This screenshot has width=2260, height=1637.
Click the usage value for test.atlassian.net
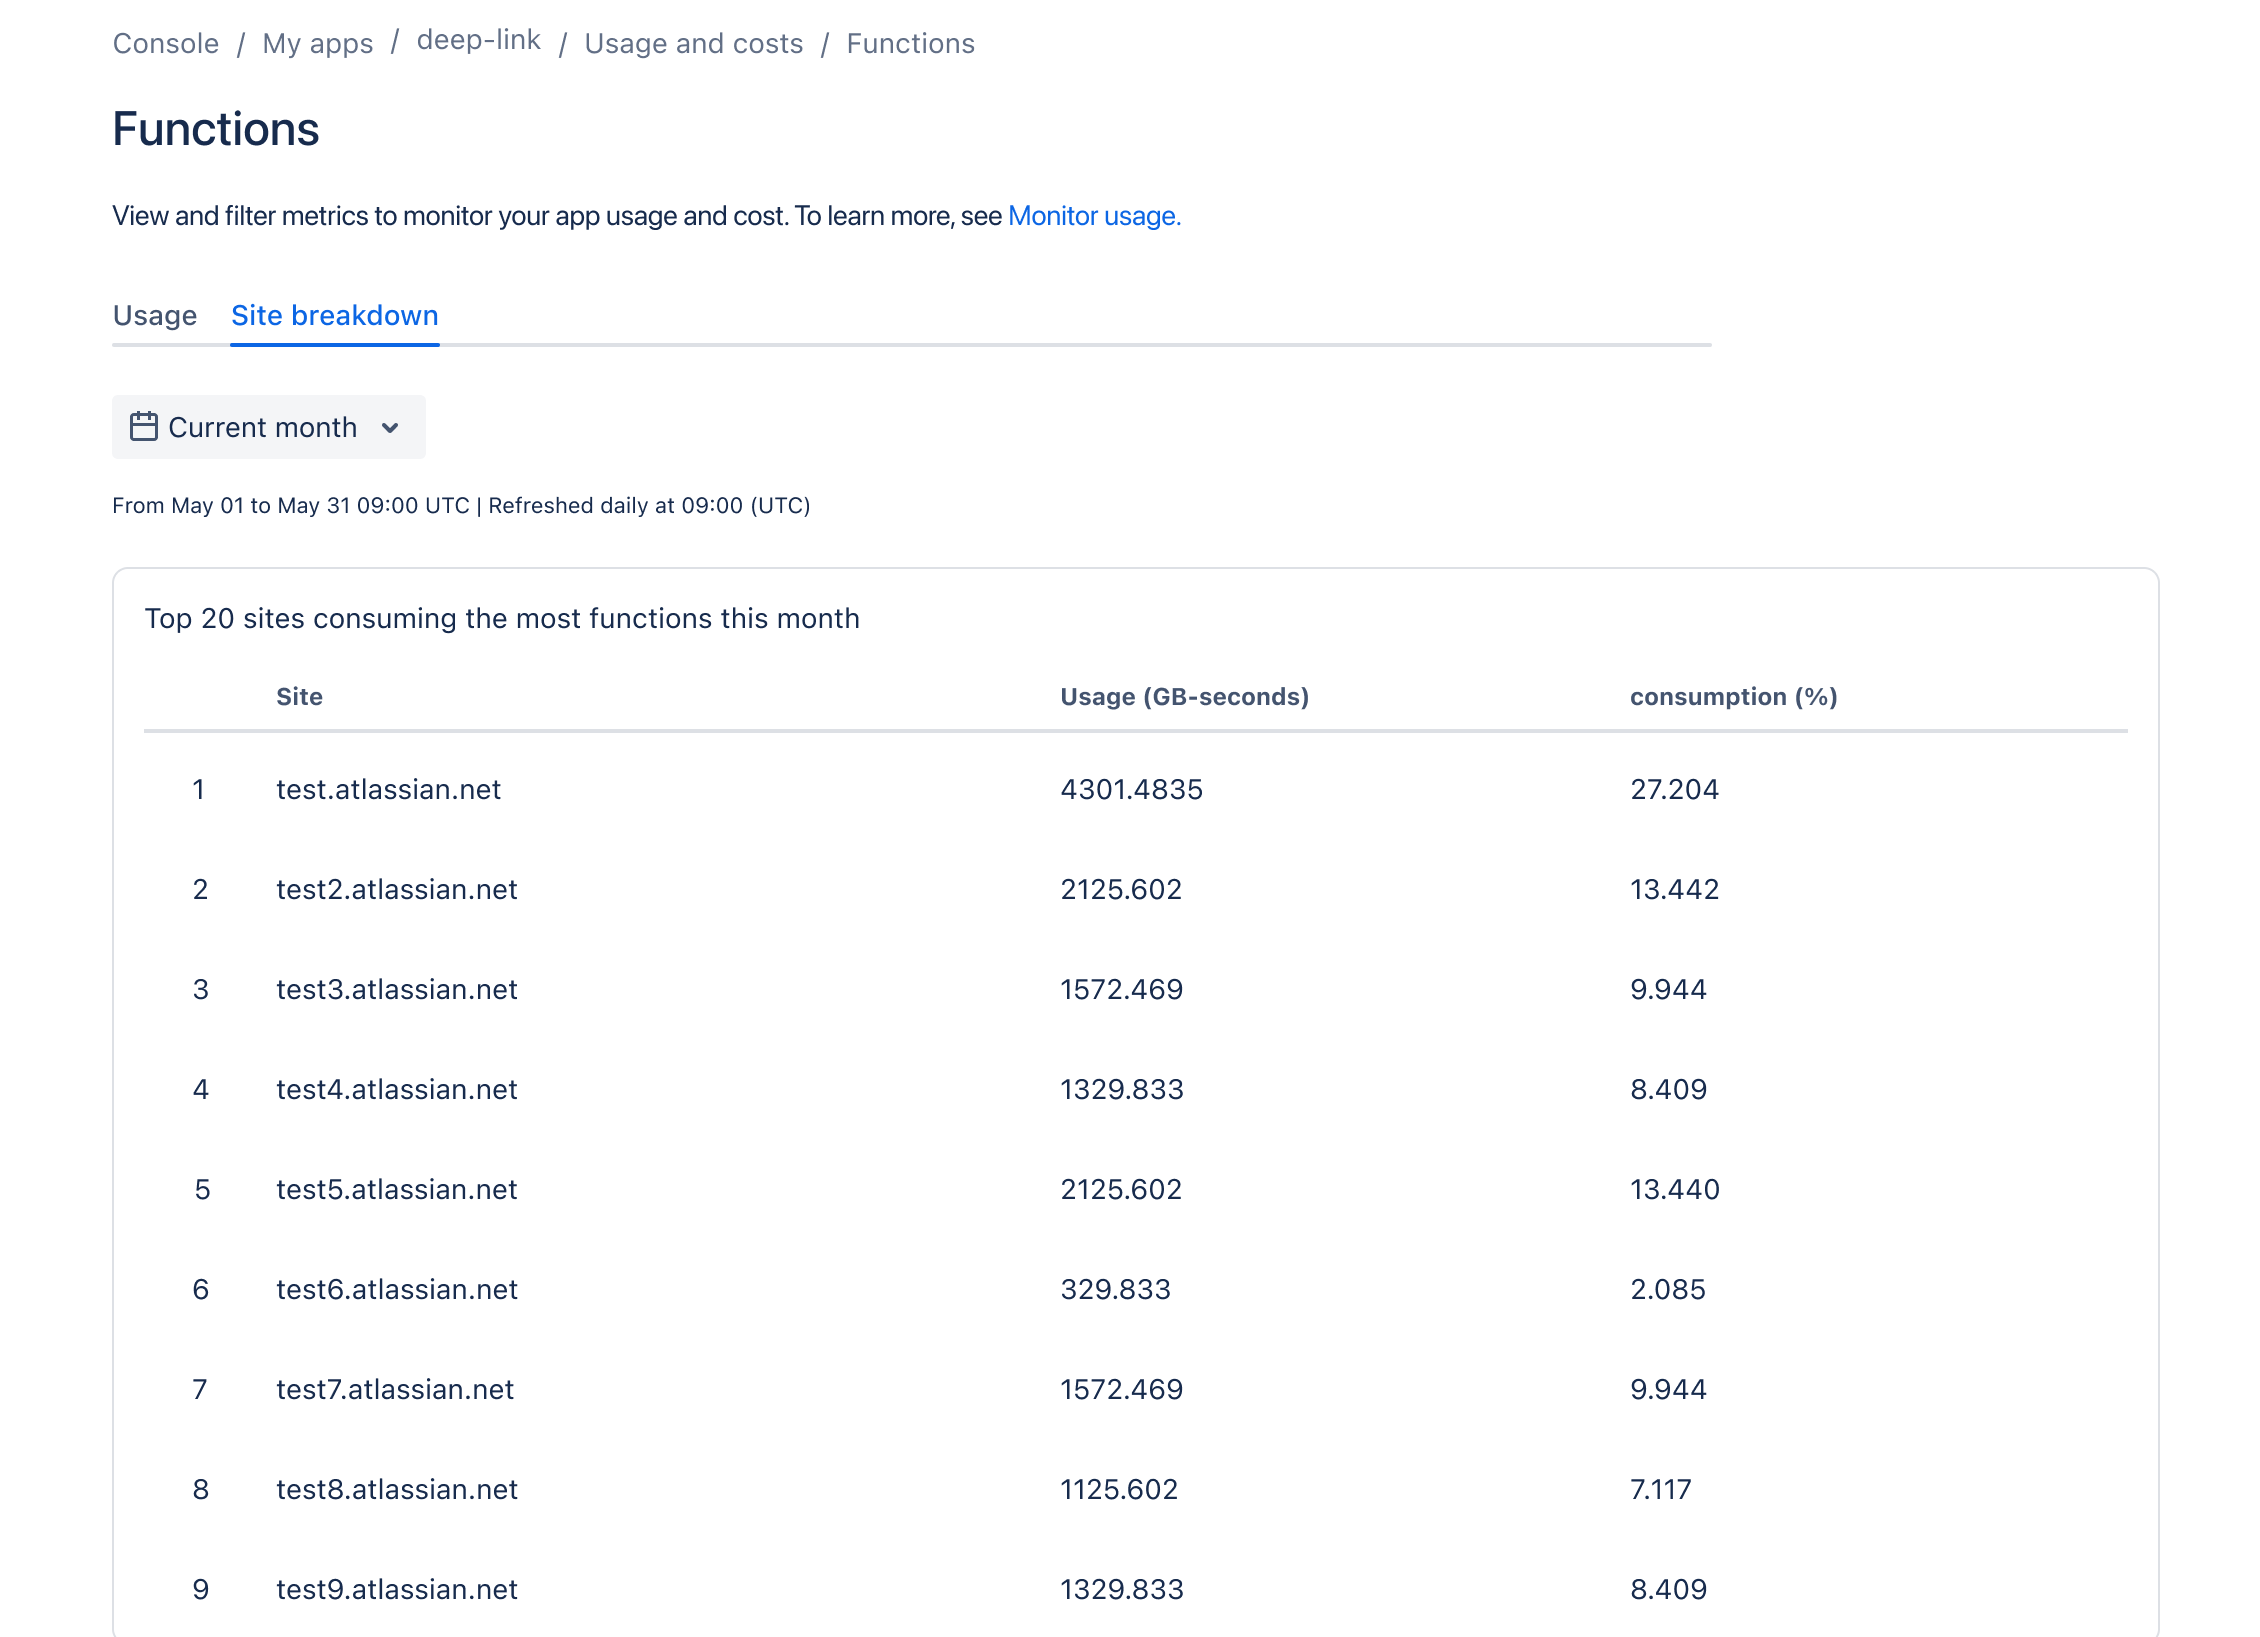tap(1133, 789)
